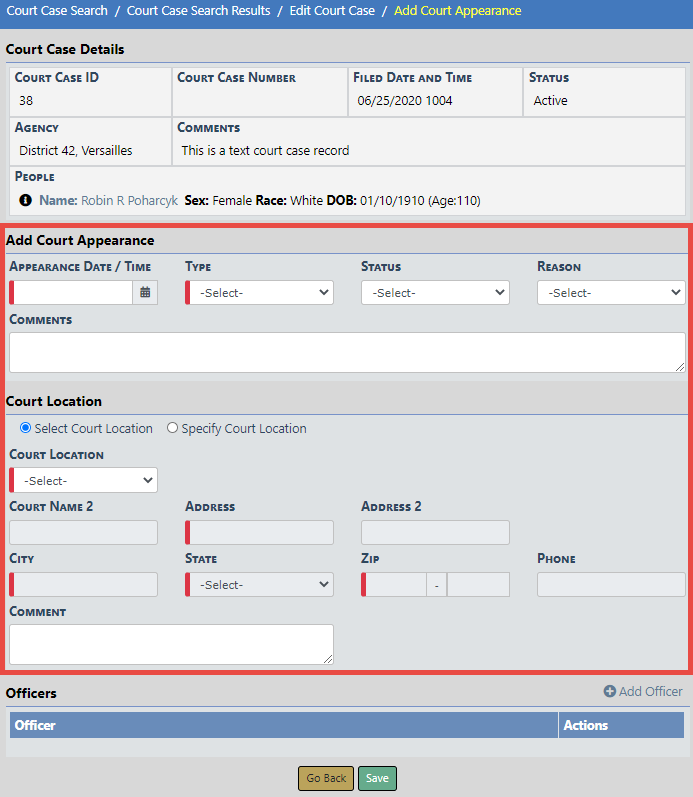The width and height of the screenshot is (693, 797).
Task: Focus the appearance Comments text area
Action: tap(347, 353)
